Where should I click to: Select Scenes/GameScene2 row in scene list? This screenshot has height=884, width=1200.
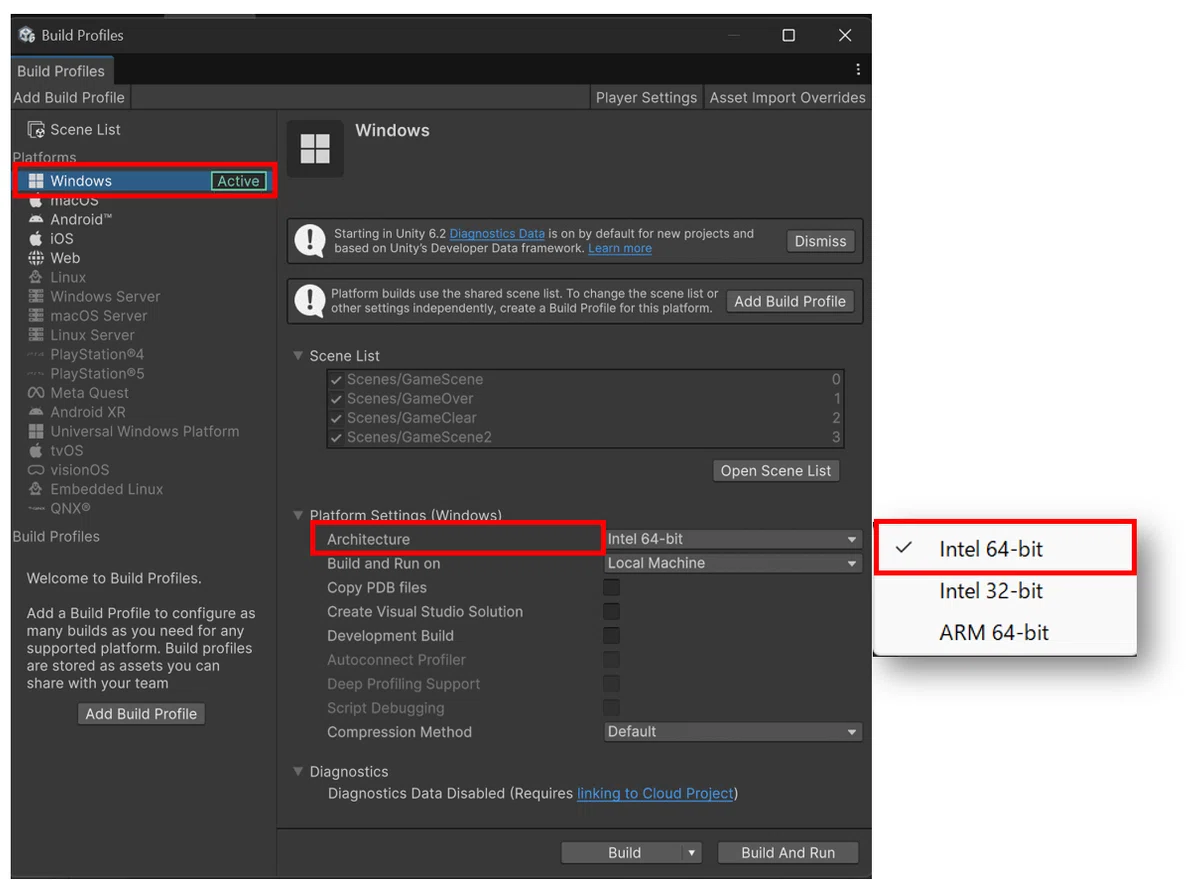tap(585, 437)
